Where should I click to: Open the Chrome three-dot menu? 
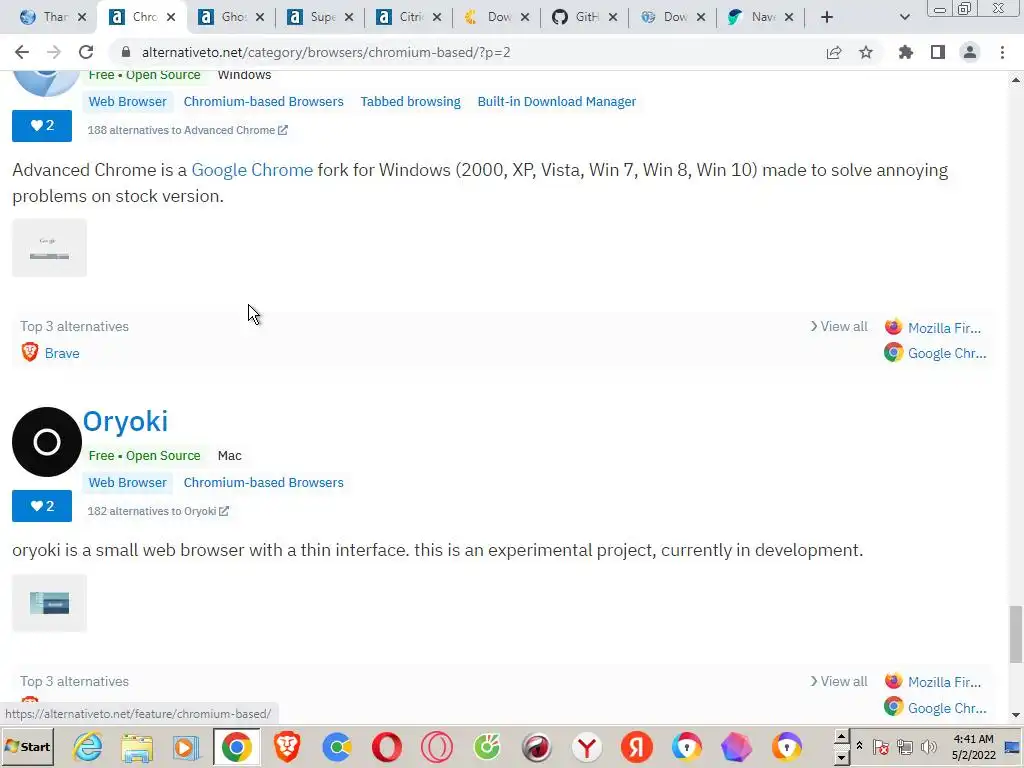pyautogui.click(x=1002, y=52)
